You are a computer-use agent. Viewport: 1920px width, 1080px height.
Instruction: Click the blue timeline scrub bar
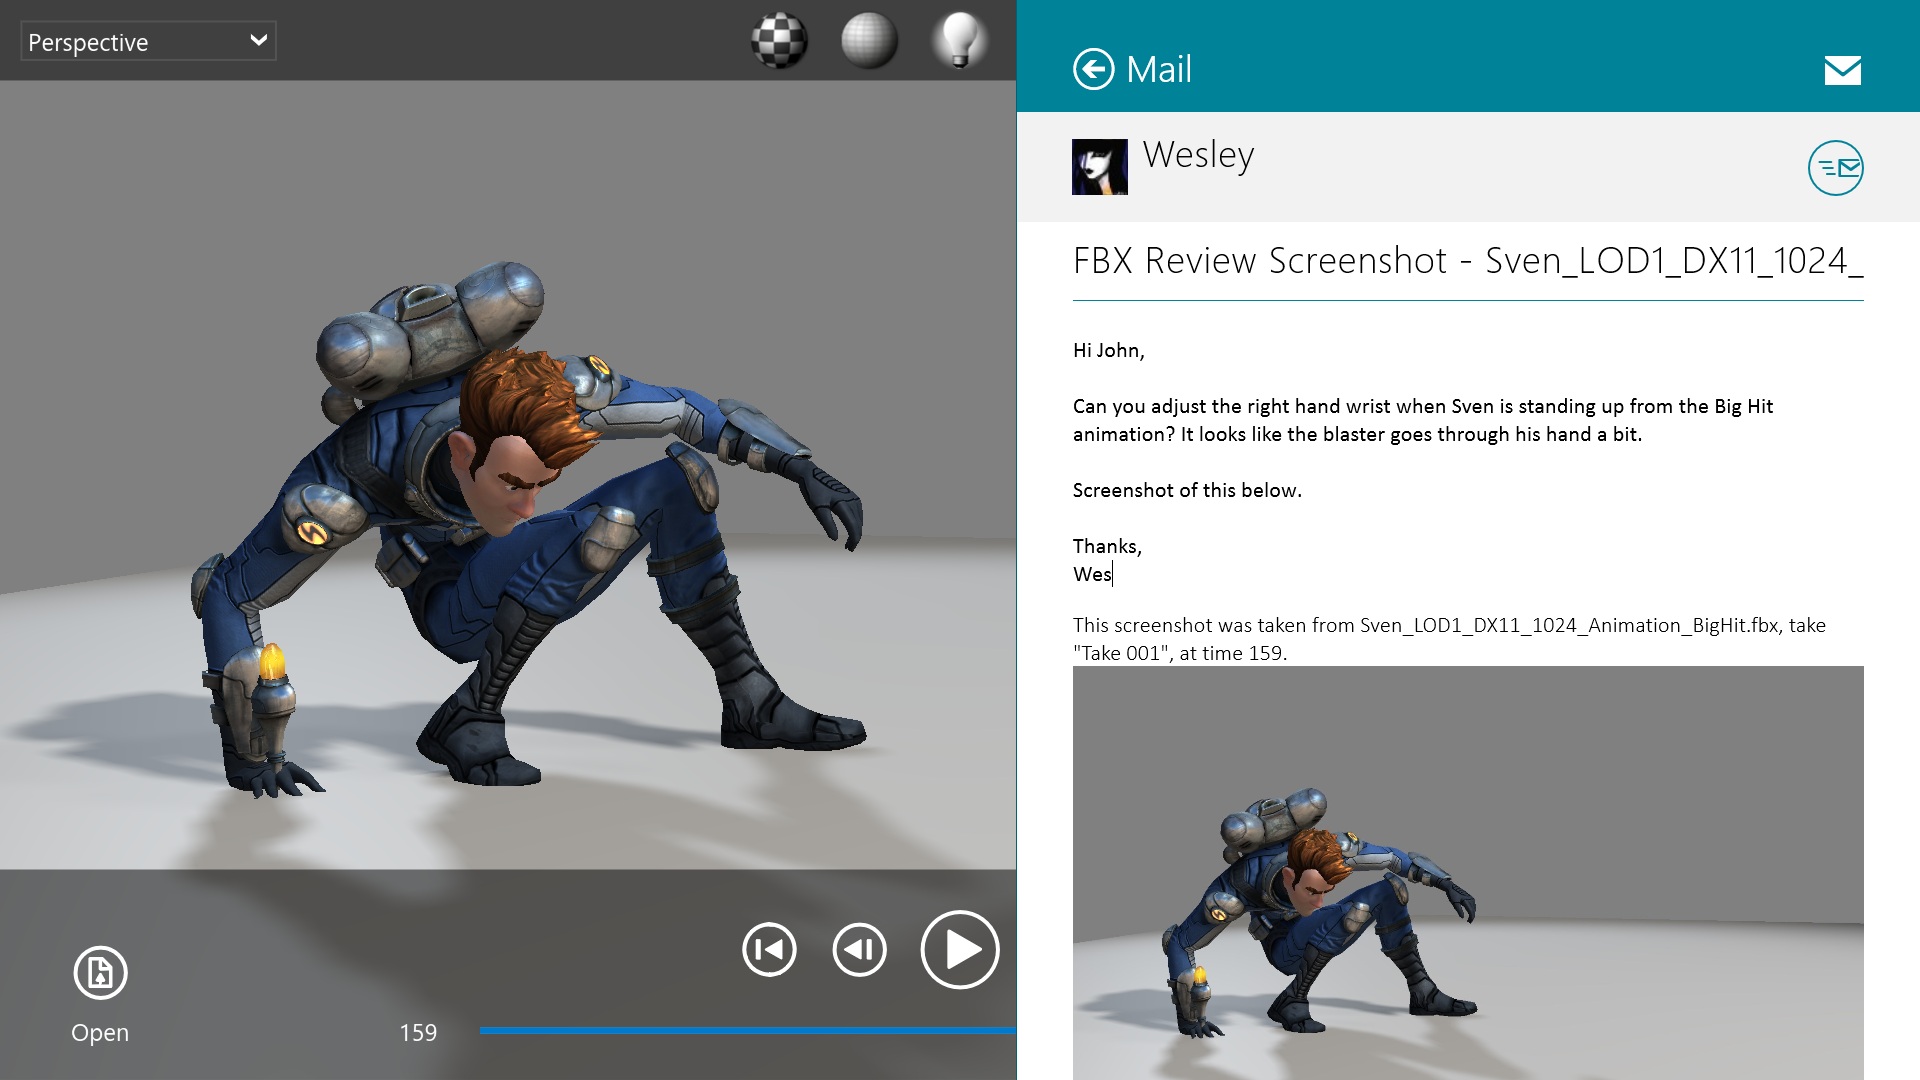point(747,1030)
